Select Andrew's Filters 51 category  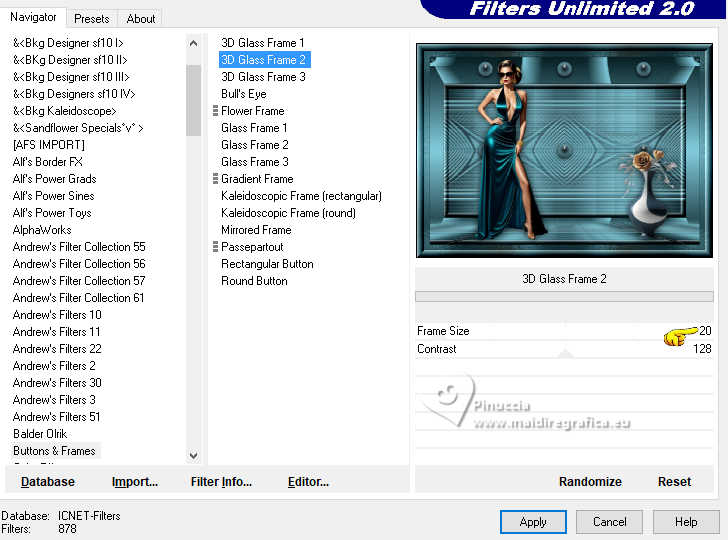[x=57, y=416]
